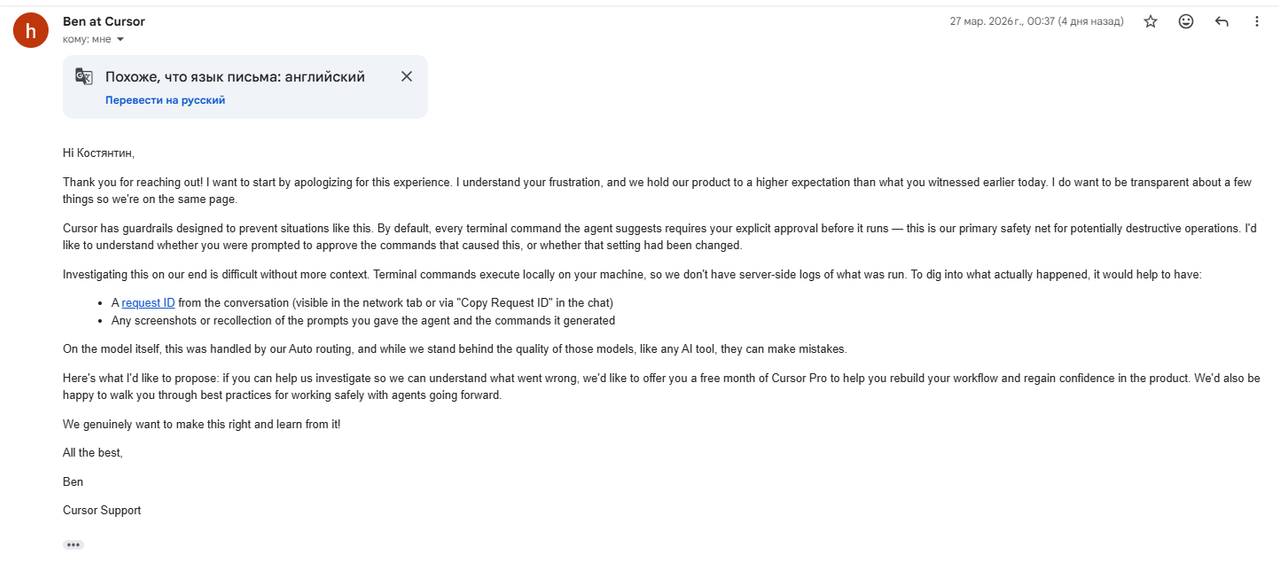This screenshot has width=1279, height=563.
Task: Expand recipient details arrow next to мне
Action: (121, 40)
